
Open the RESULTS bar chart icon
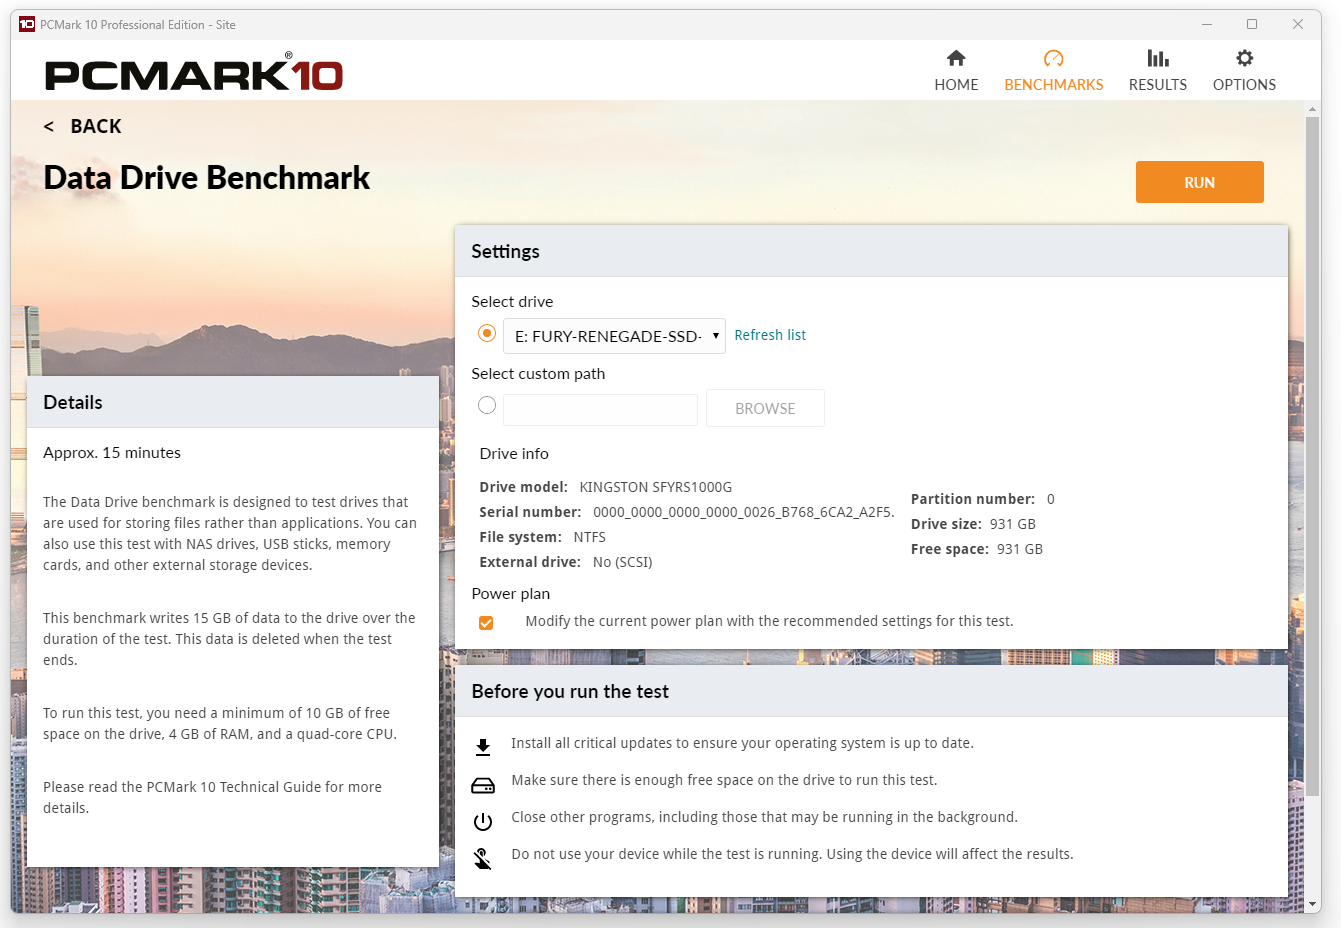tap(1158, 58)
